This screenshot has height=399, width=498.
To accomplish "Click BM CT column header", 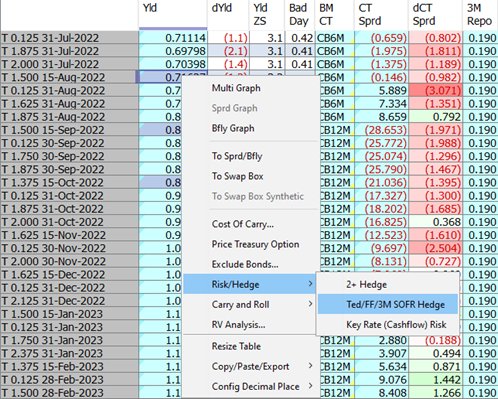I will coord(335,15).
